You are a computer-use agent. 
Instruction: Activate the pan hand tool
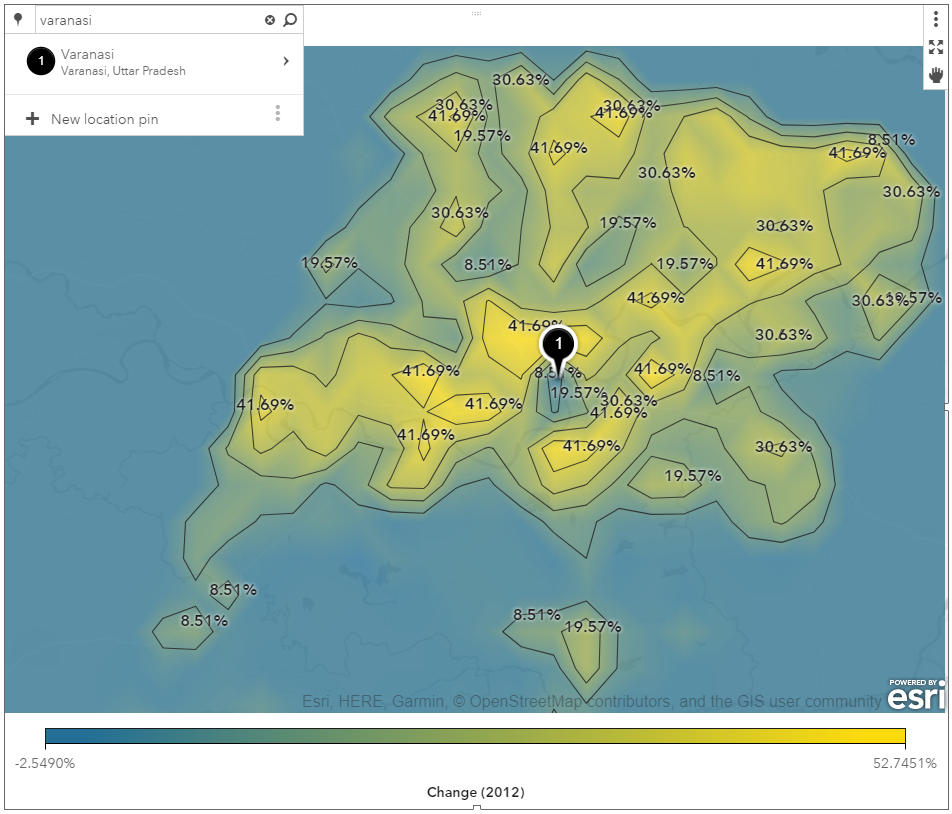click(935, 75)
